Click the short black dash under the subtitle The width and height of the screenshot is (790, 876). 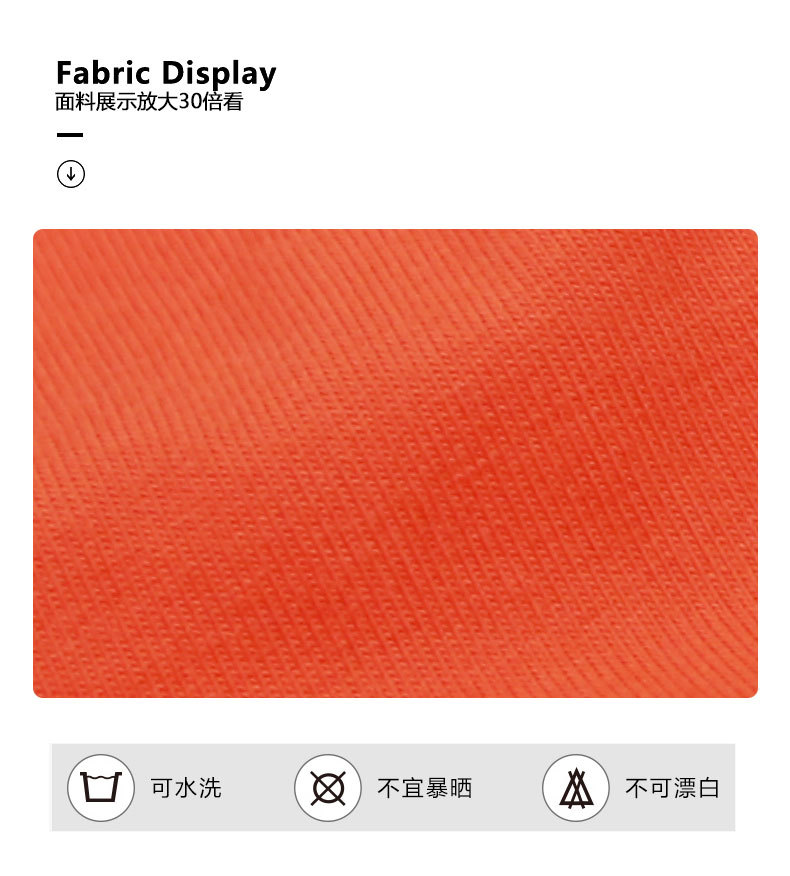click(70, 135)
